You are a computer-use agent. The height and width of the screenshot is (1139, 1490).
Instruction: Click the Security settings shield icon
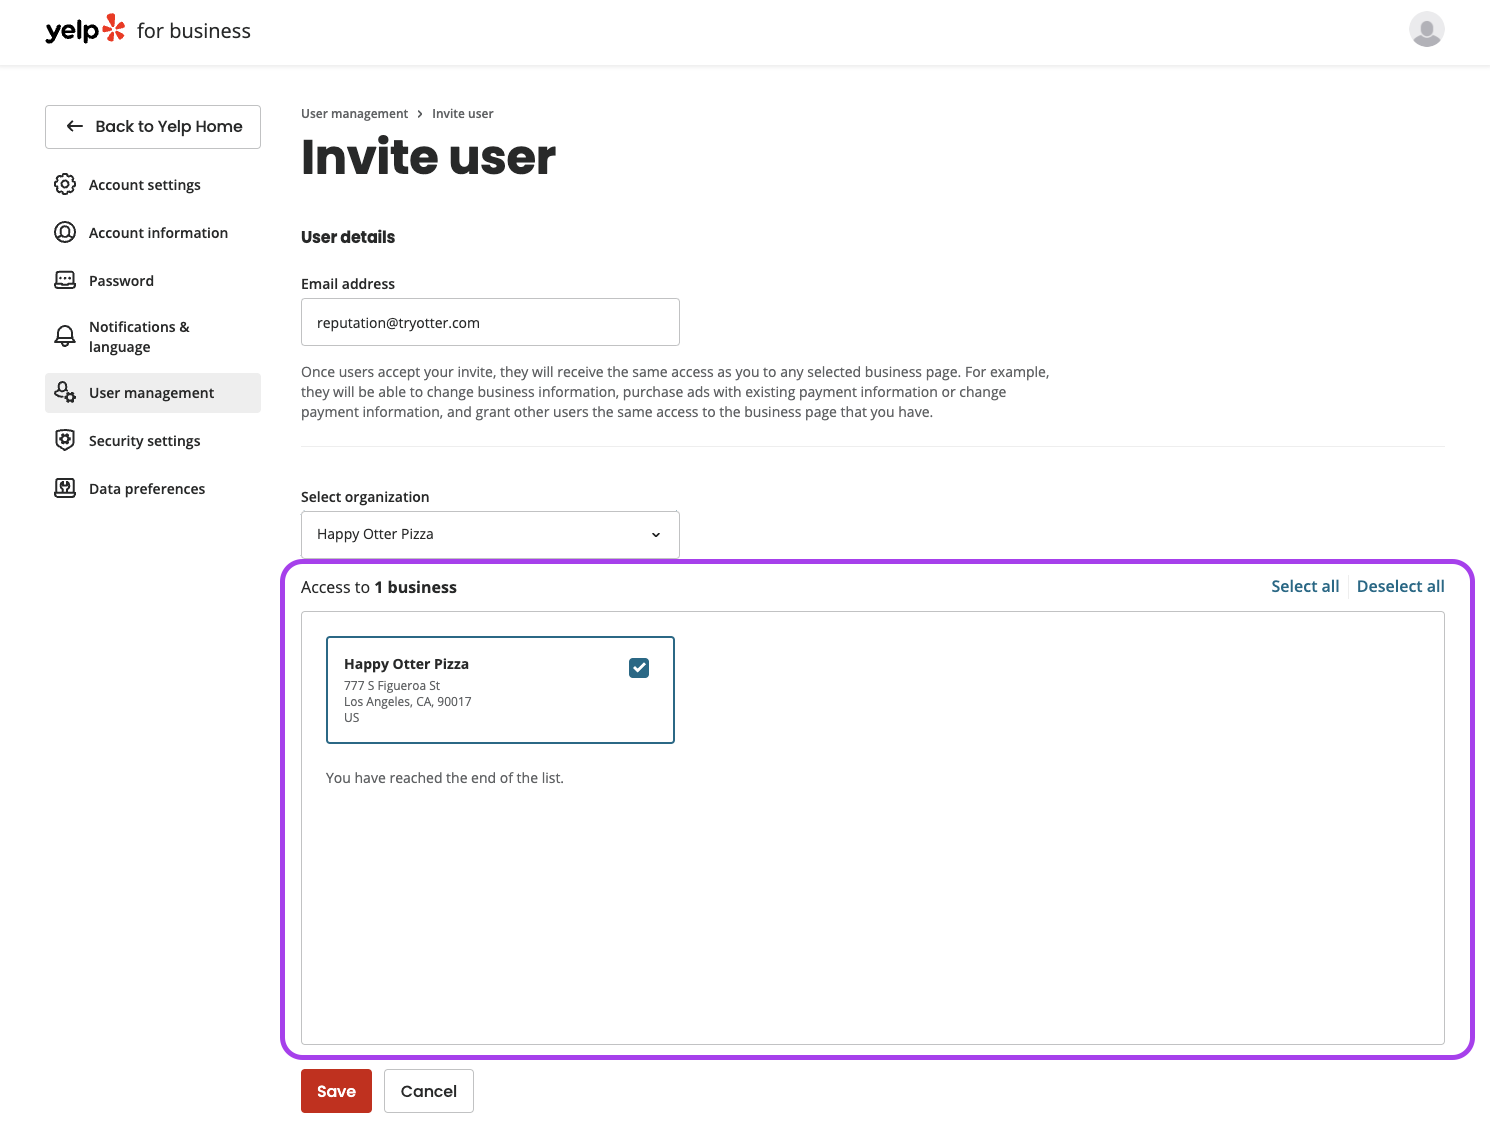65,440
